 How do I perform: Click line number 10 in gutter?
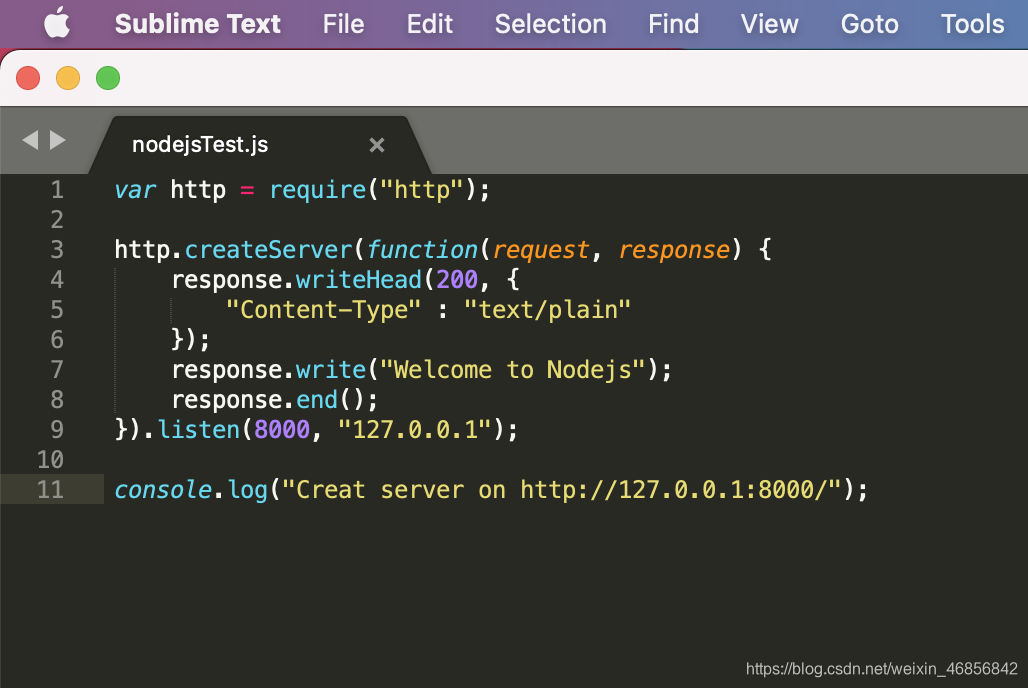coord(50,460)
